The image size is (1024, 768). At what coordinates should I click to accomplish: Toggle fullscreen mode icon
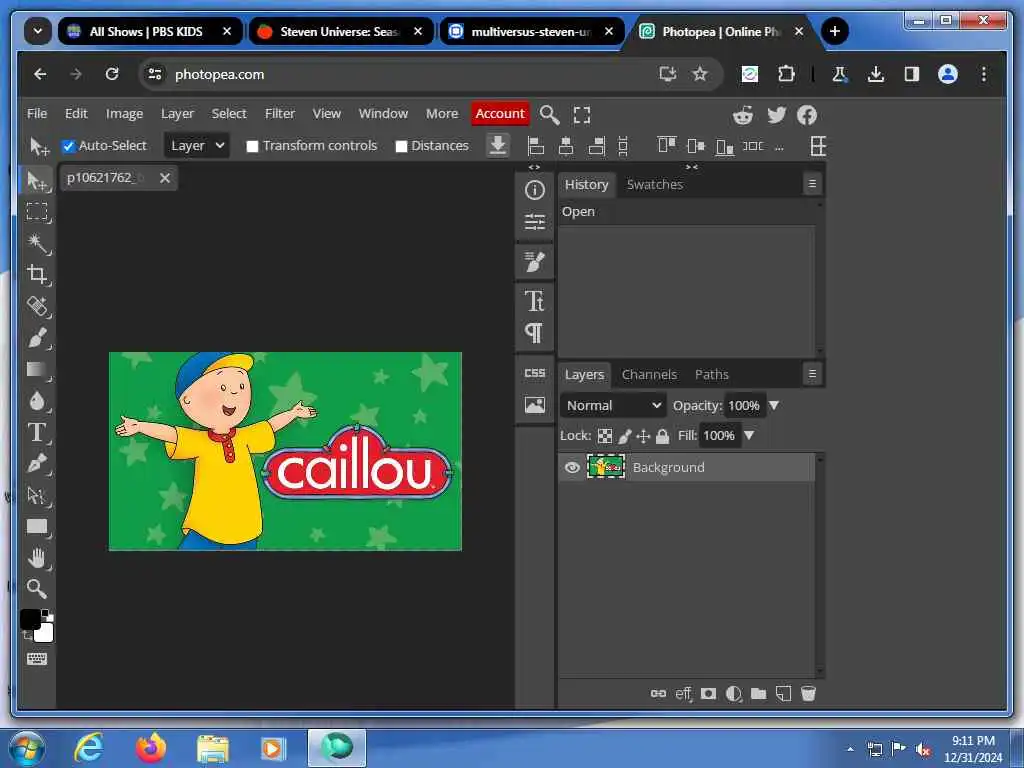click(x=582, y=115)
